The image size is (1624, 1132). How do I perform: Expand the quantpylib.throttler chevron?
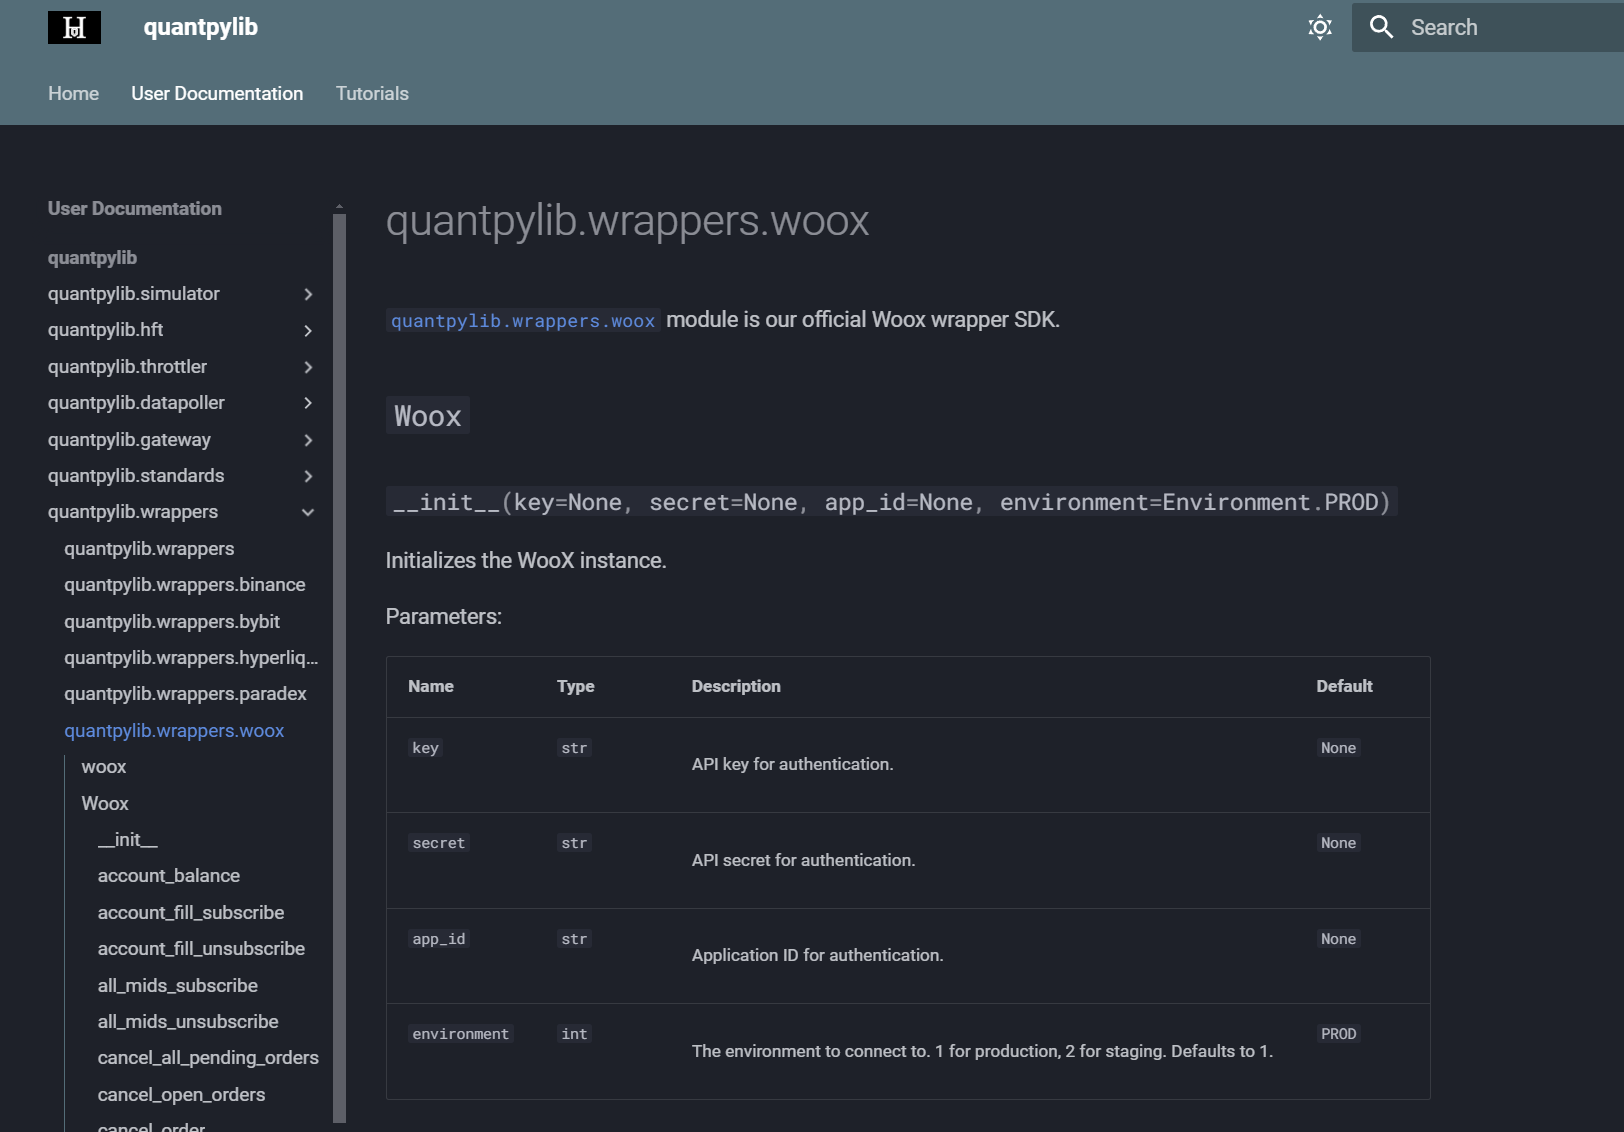tap(308, 367)
